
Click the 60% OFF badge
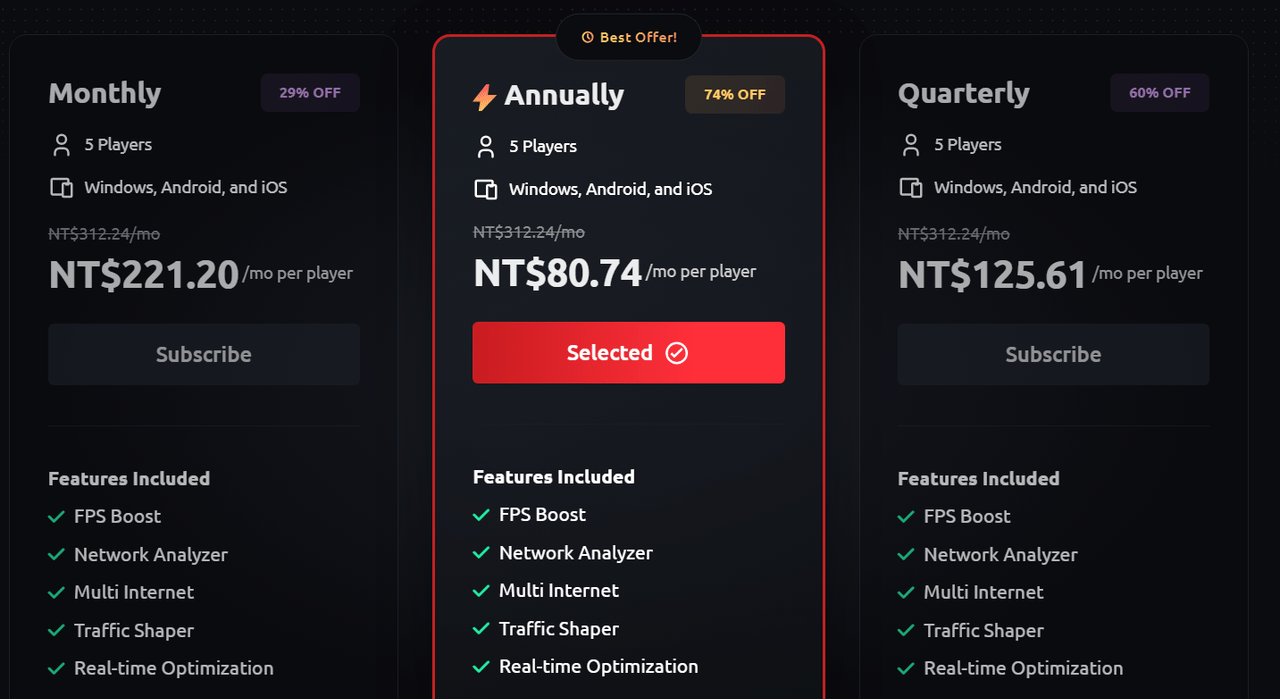(1160, 93)
